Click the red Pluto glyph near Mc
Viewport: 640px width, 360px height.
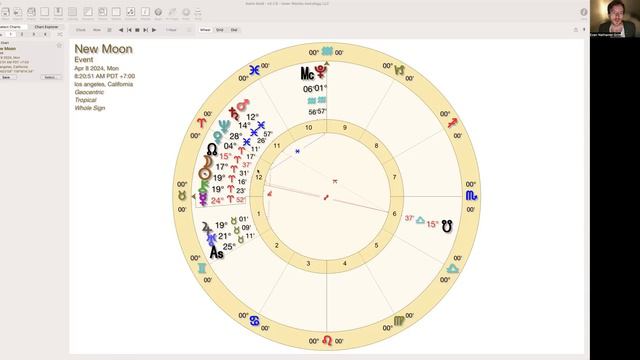click(x=321, y=72)
